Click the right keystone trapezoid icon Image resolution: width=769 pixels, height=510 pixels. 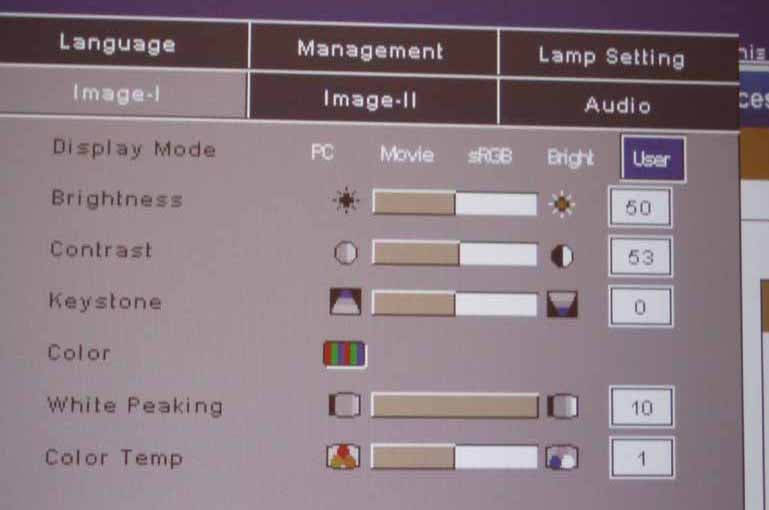click(x=562, y=304)
